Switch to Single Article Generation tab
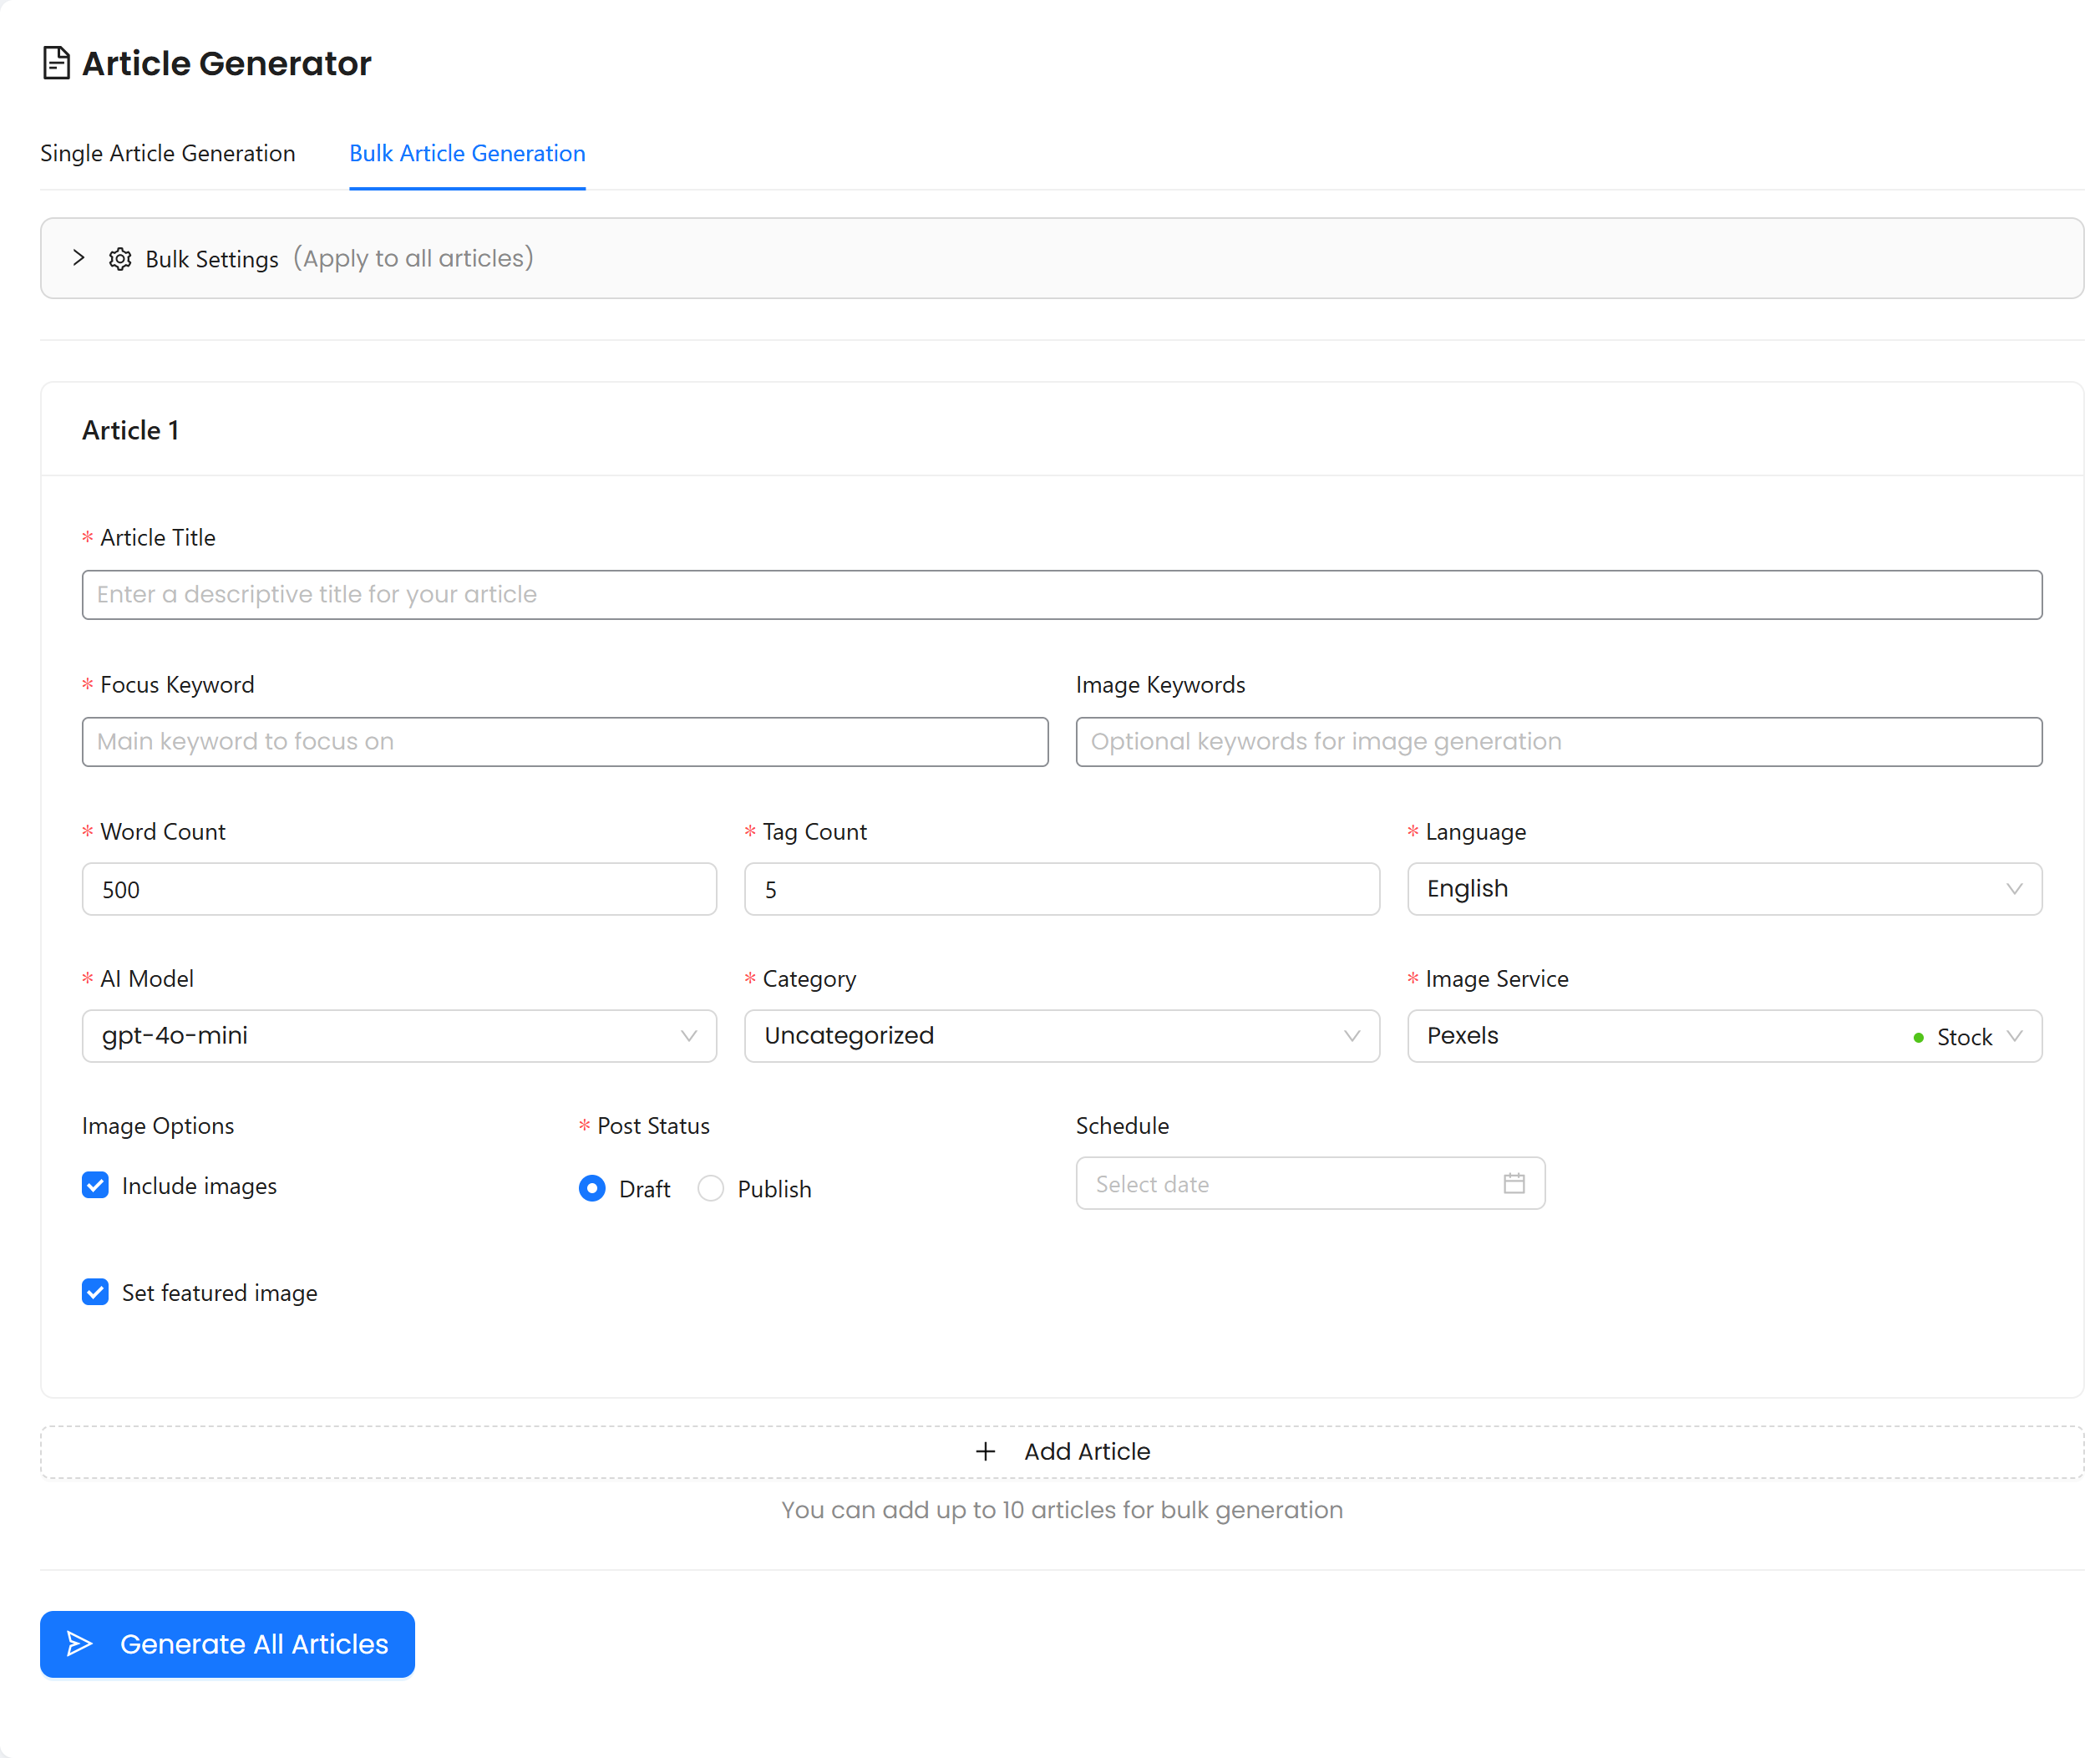2100x1758 pixels. (168, 153)
